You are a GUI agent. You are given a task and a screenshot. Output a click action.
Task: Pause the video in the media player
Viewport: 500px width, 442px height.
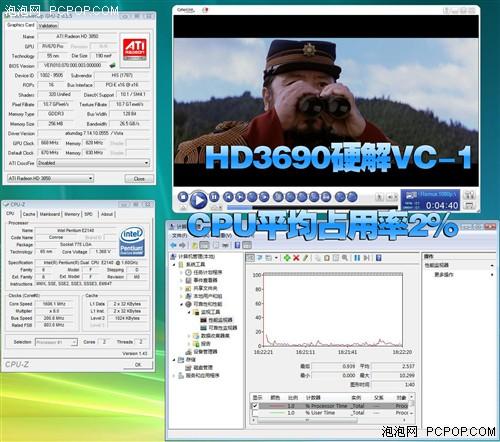coord(214,197)
